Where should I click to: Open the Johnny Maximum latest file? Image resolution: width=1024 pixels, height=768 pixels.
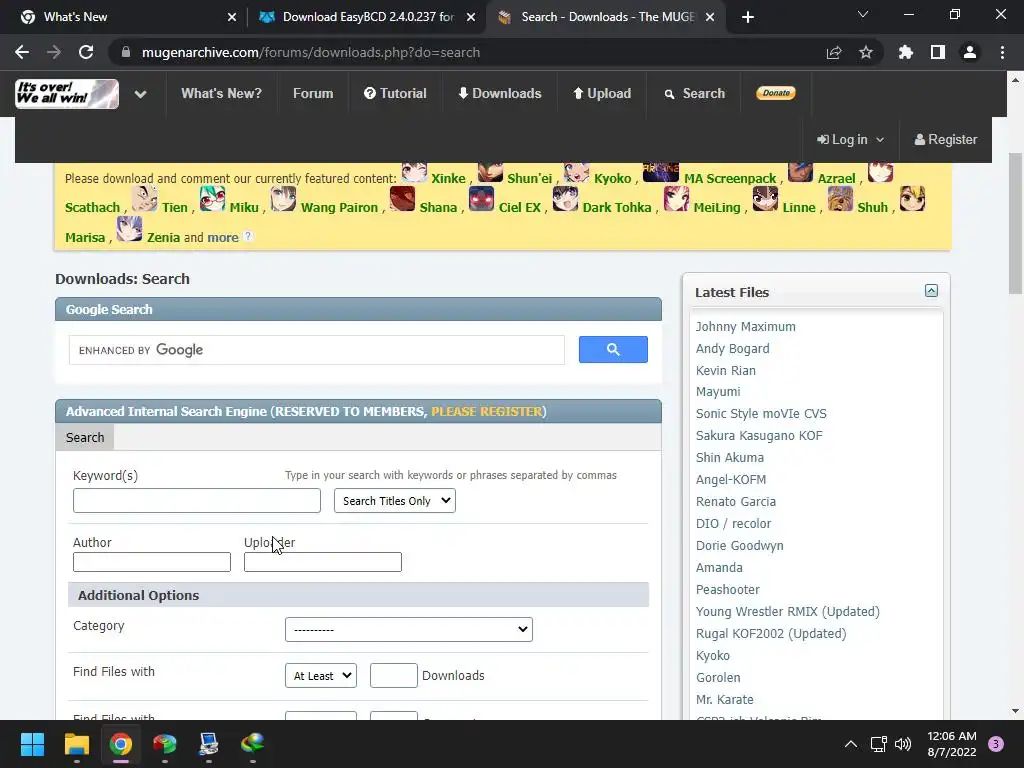click(746, 327)
